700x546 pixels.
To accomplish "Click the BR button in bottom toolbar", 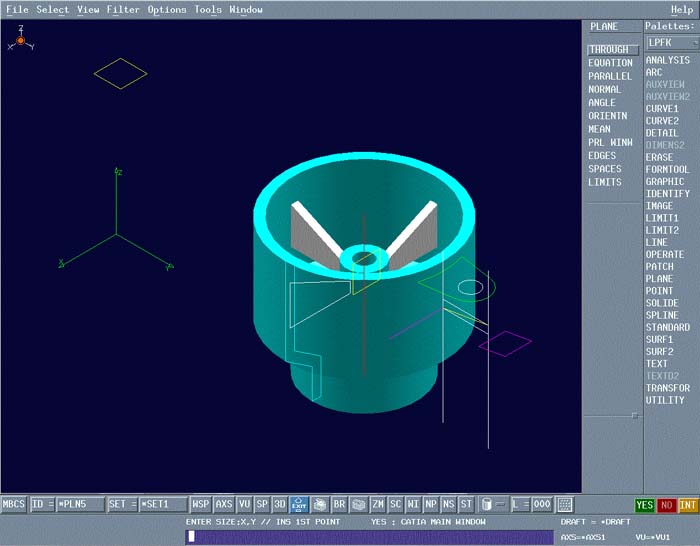I will (339, 505).
